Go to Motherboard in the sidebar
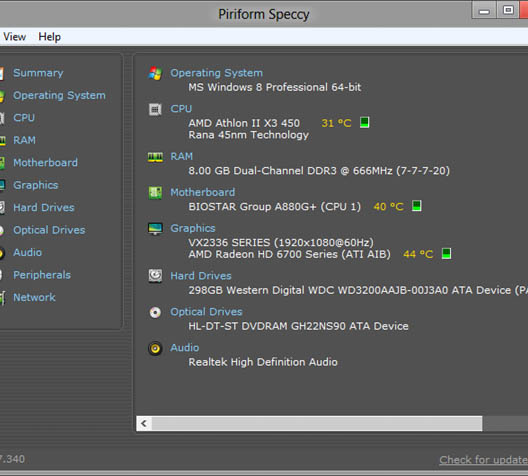 45,163
